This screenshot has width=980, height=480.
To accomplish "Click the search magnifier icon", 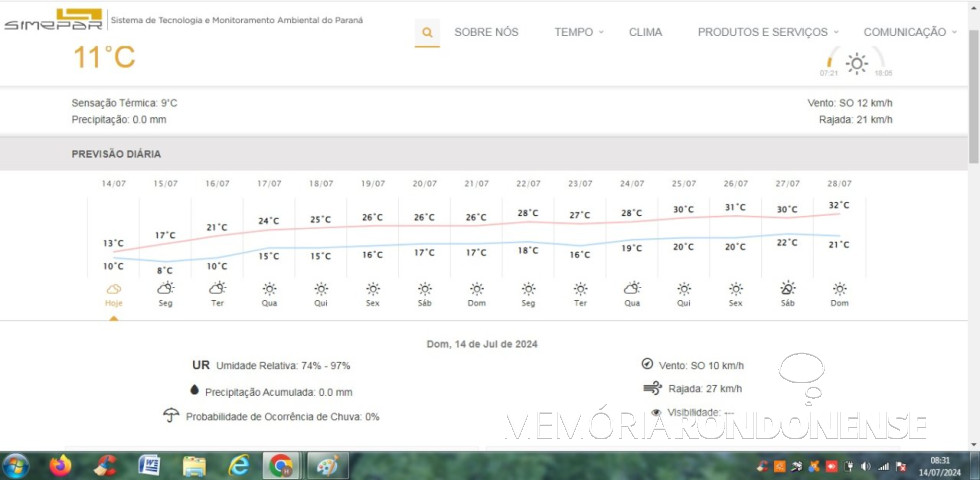I will tap(427, 32).
